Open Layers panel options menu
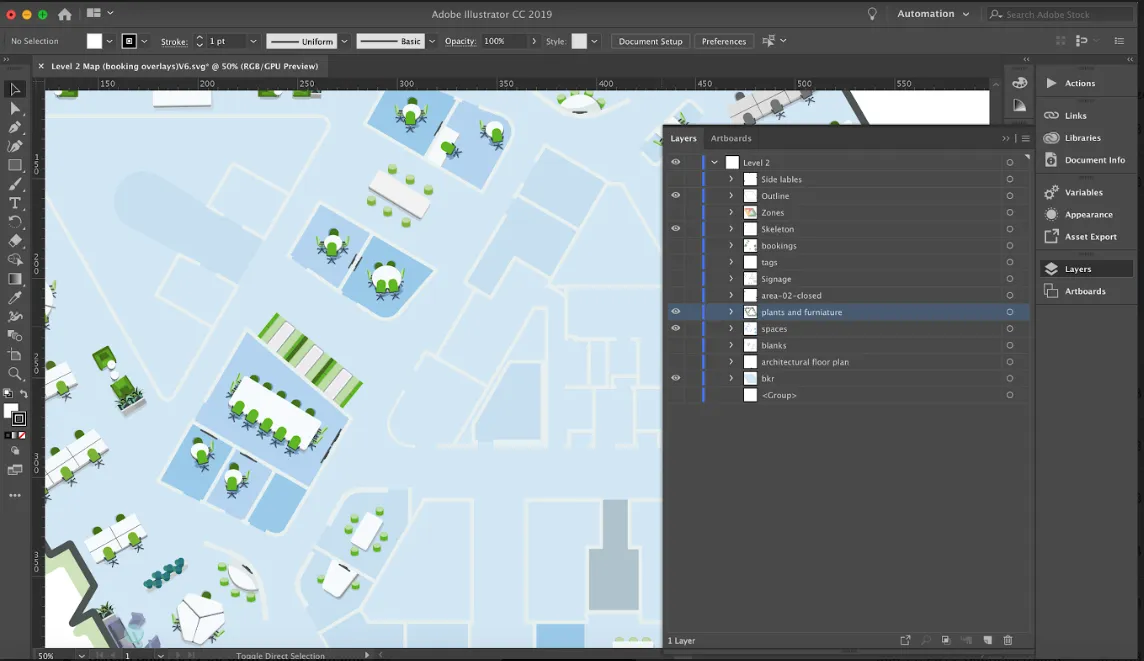This screenshot has width=1144, height=661. pyautogui.click(x=1025, y=138)
